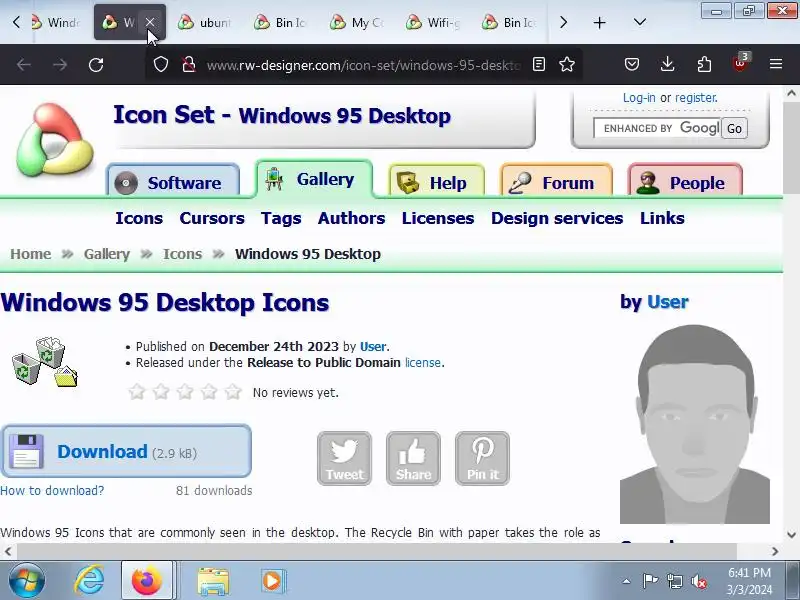Open the Tags submenu link
This screenshot has height=600, width=800.
click(281, 218)
